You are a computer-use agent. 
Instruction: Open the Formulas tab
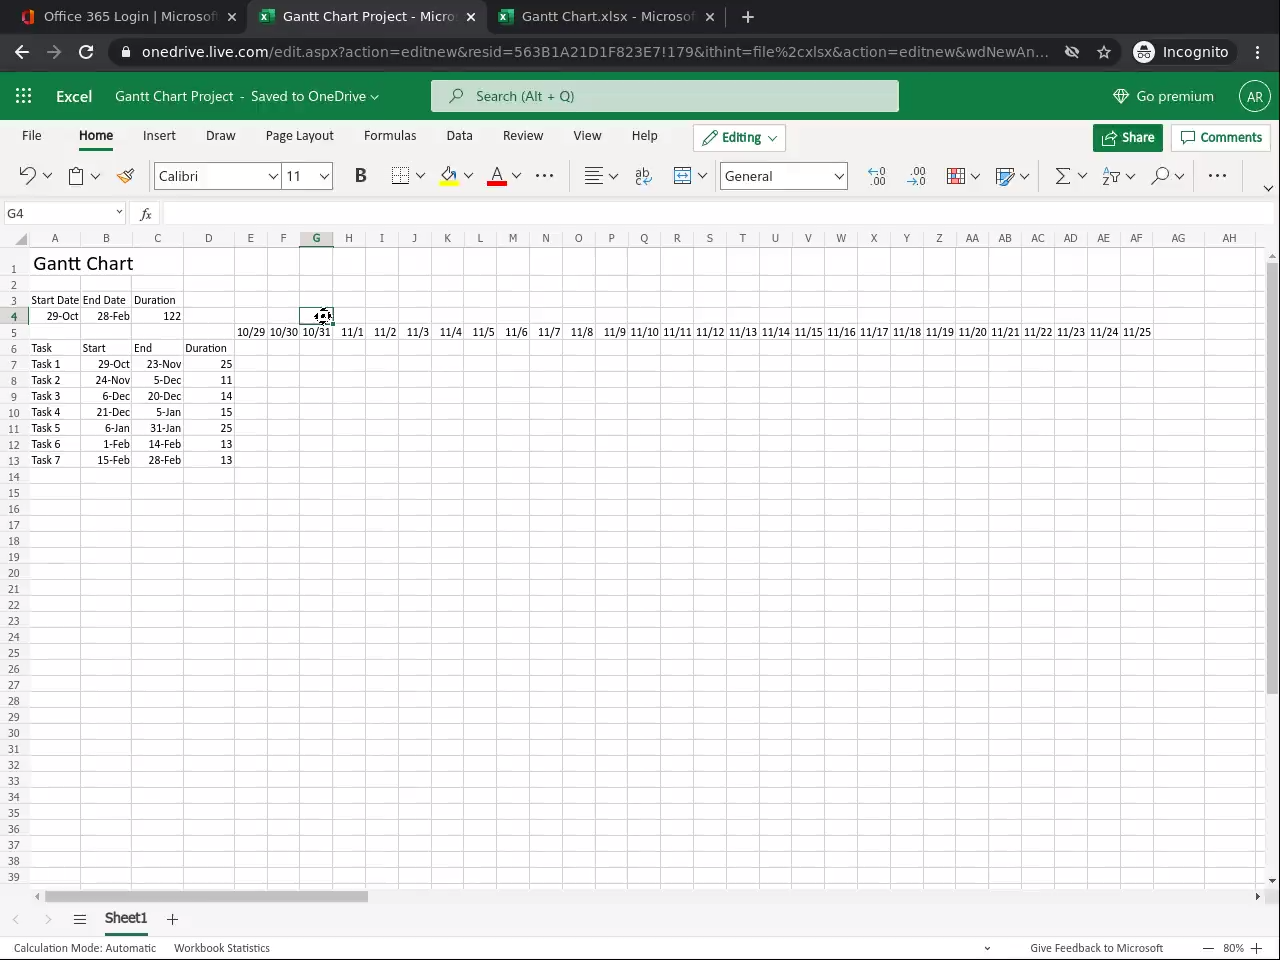pyautogui.click(x=390, y=136)
